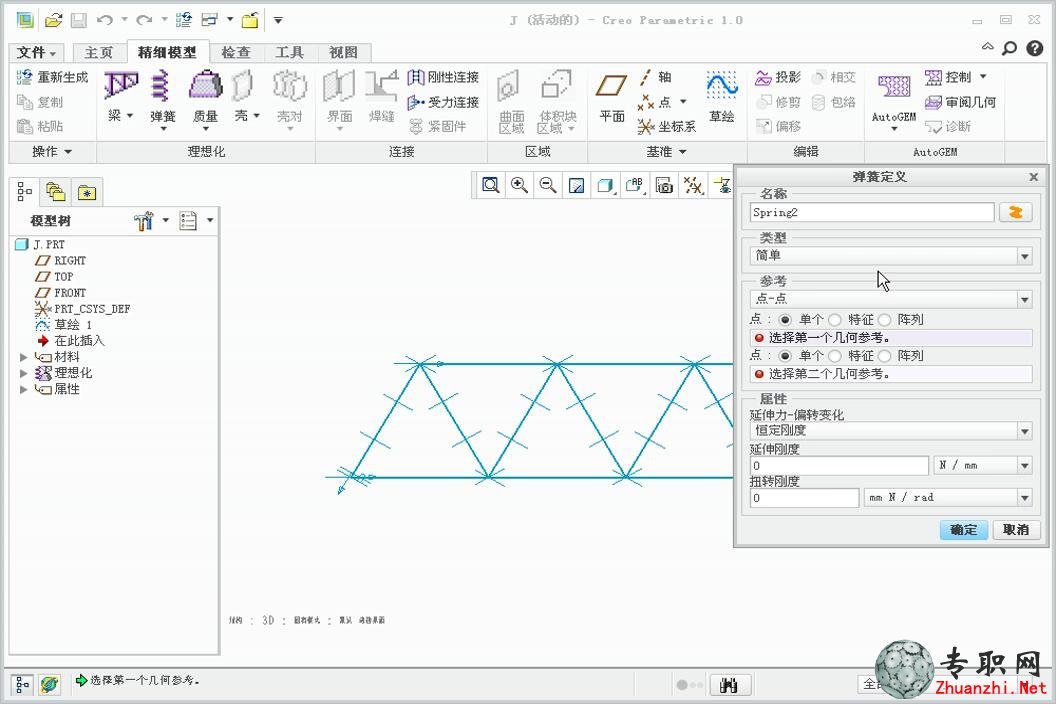
Task: Switch to the 检查 tab
Action: (236, 53)
